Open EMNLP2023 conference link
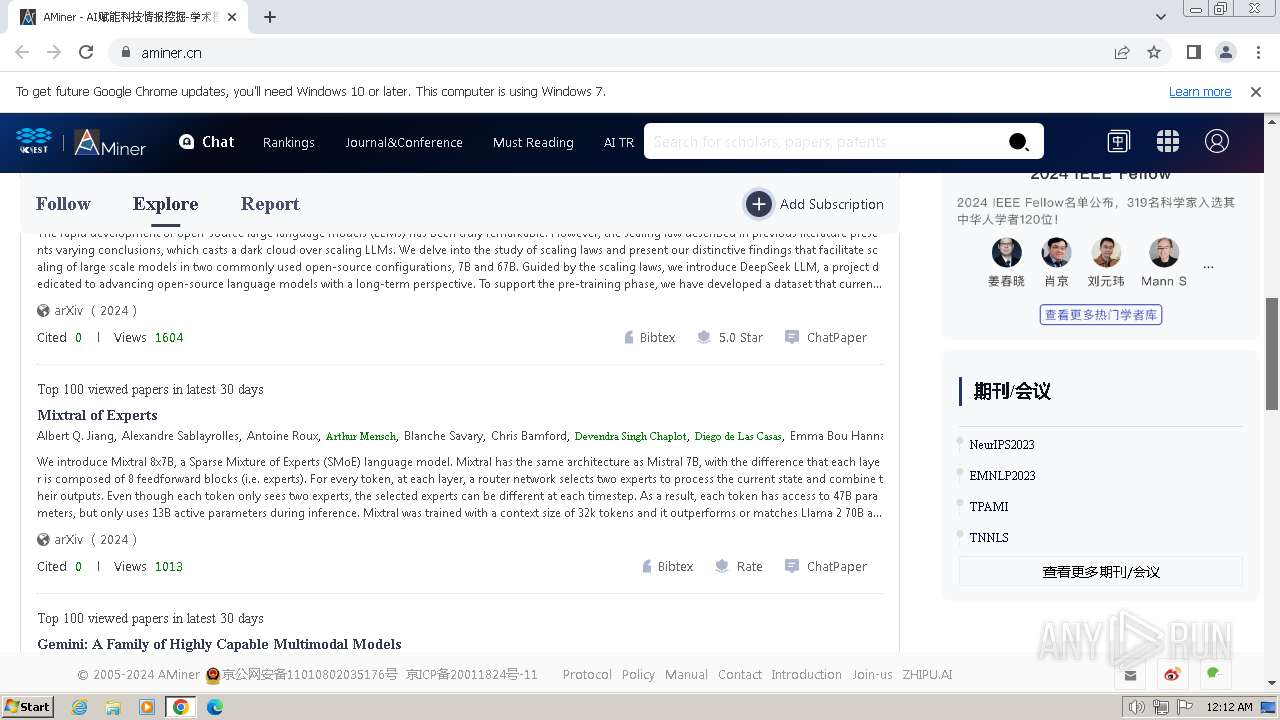The width and height of the screenshot is (1280, 720). (1002, 476)
